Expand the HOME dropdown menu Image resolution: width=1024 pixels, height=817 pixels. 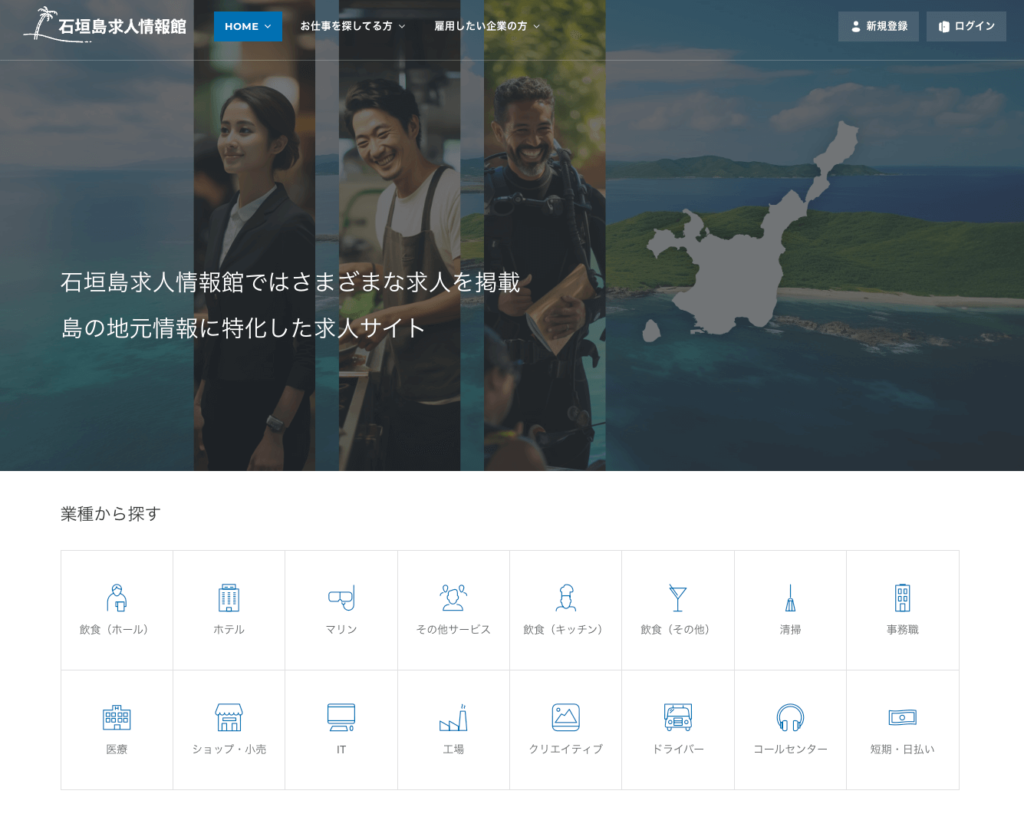(247, 26)
